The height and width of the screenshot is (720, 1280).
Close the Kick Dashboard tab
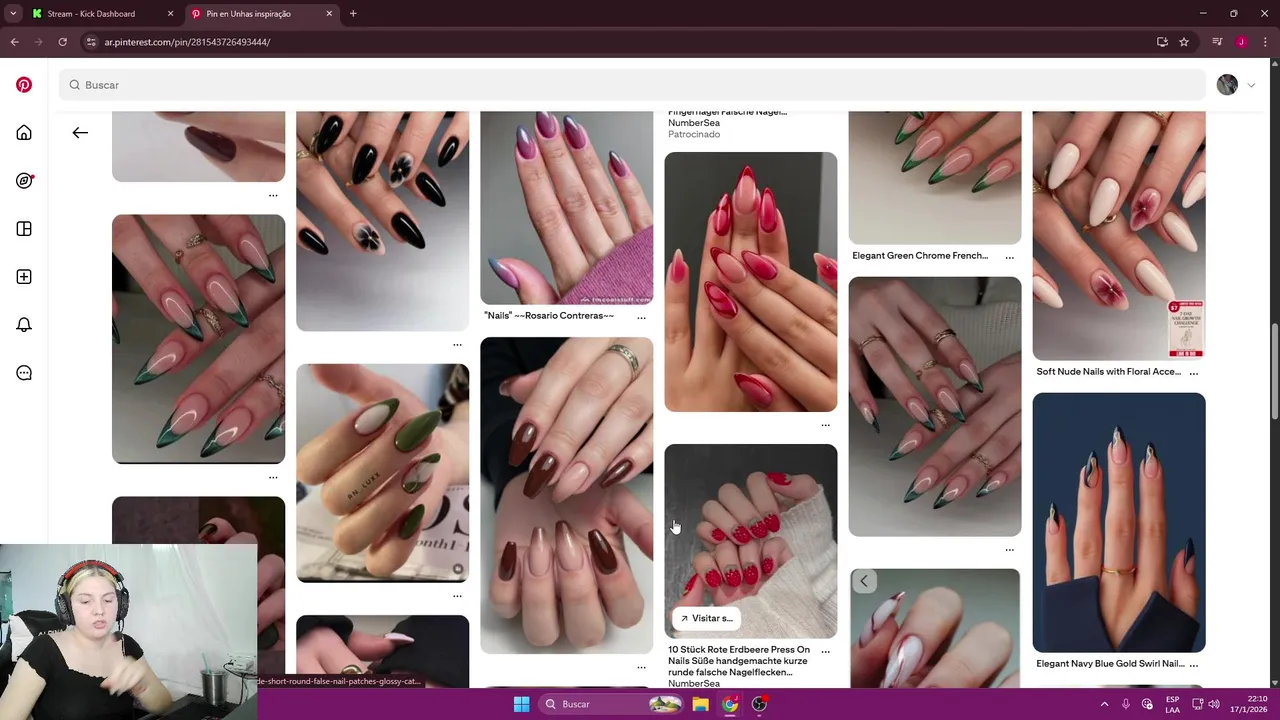[170, 14]
